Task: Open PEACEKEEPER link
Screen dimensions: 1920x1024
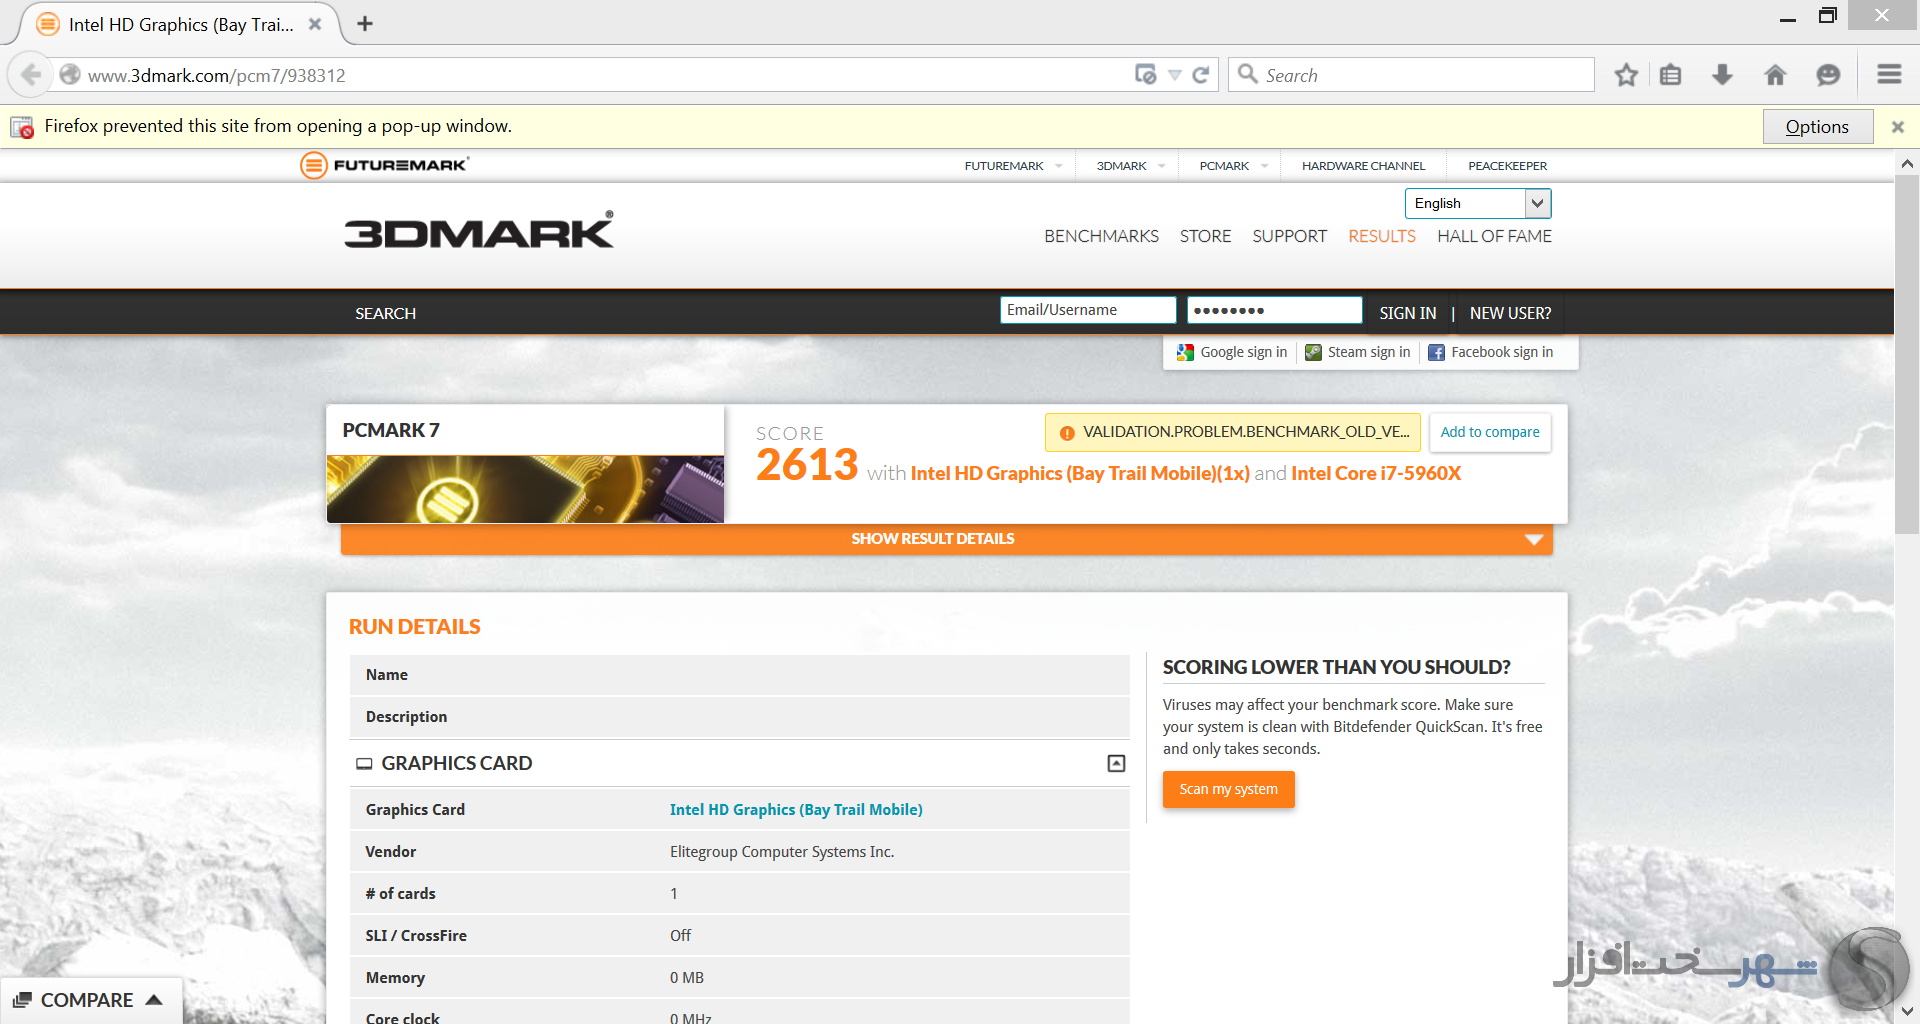Action: click(1507, 166)
